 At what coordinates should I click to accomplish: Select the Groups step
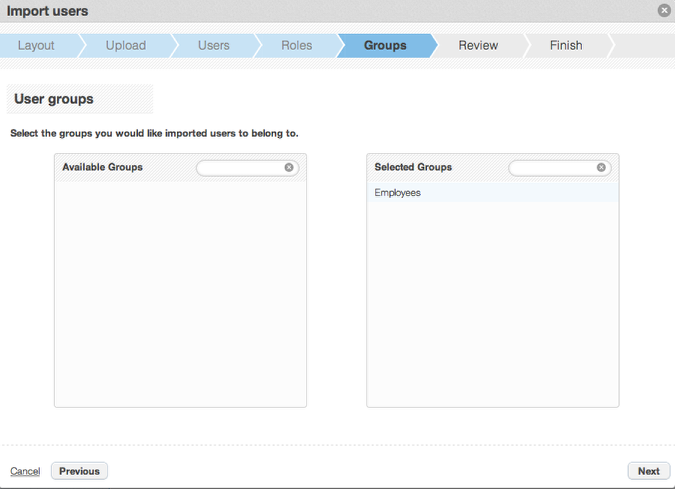(x=385, y=46)
